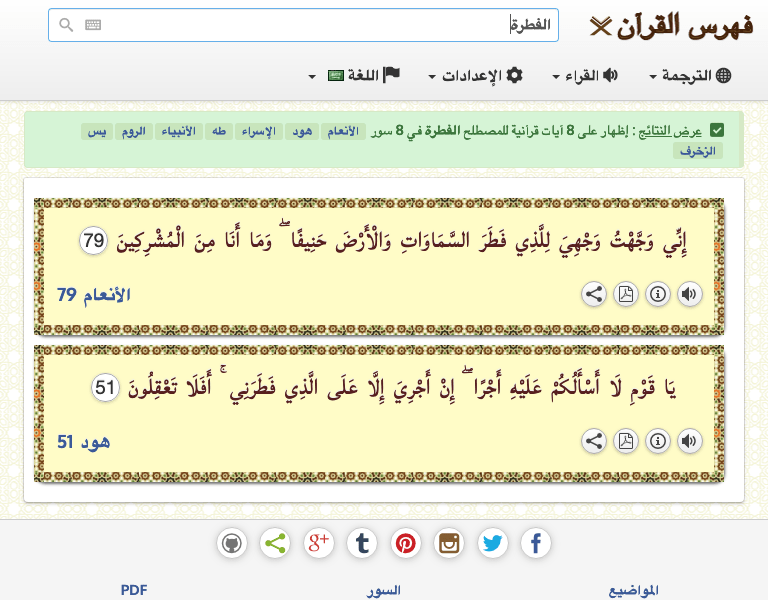The height and width of the screenshot is (600, 768).
Task: Expand the القراء reciters dropdown
Action: [585, 75]
